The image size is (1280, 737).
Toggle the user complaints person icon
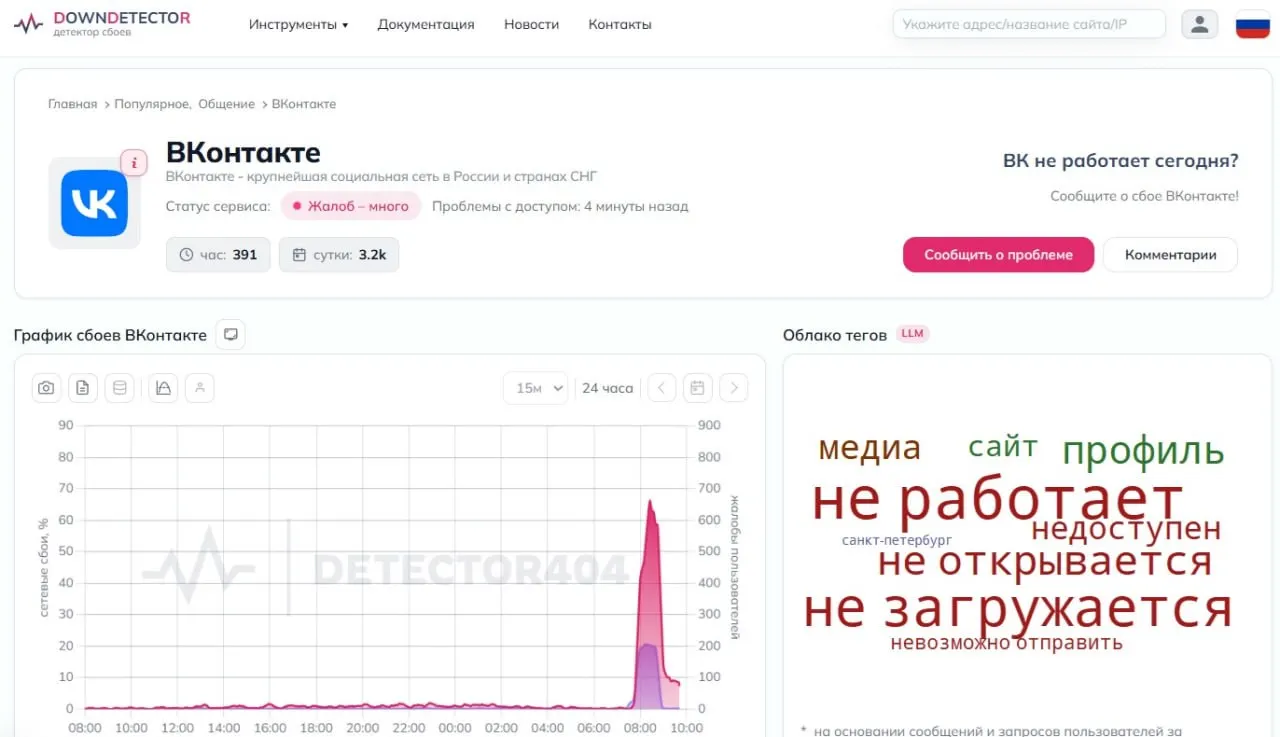200,388
